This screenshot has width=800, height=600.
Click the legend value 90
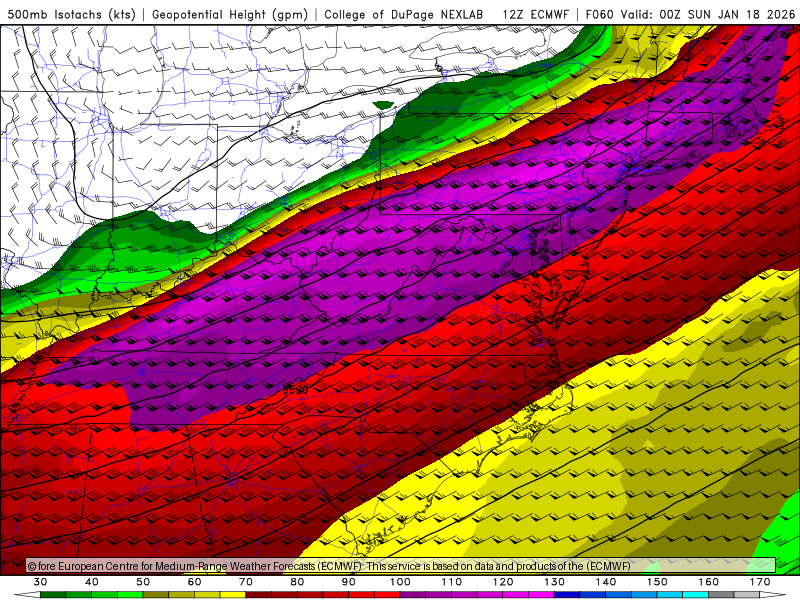(x=349, y=582)
